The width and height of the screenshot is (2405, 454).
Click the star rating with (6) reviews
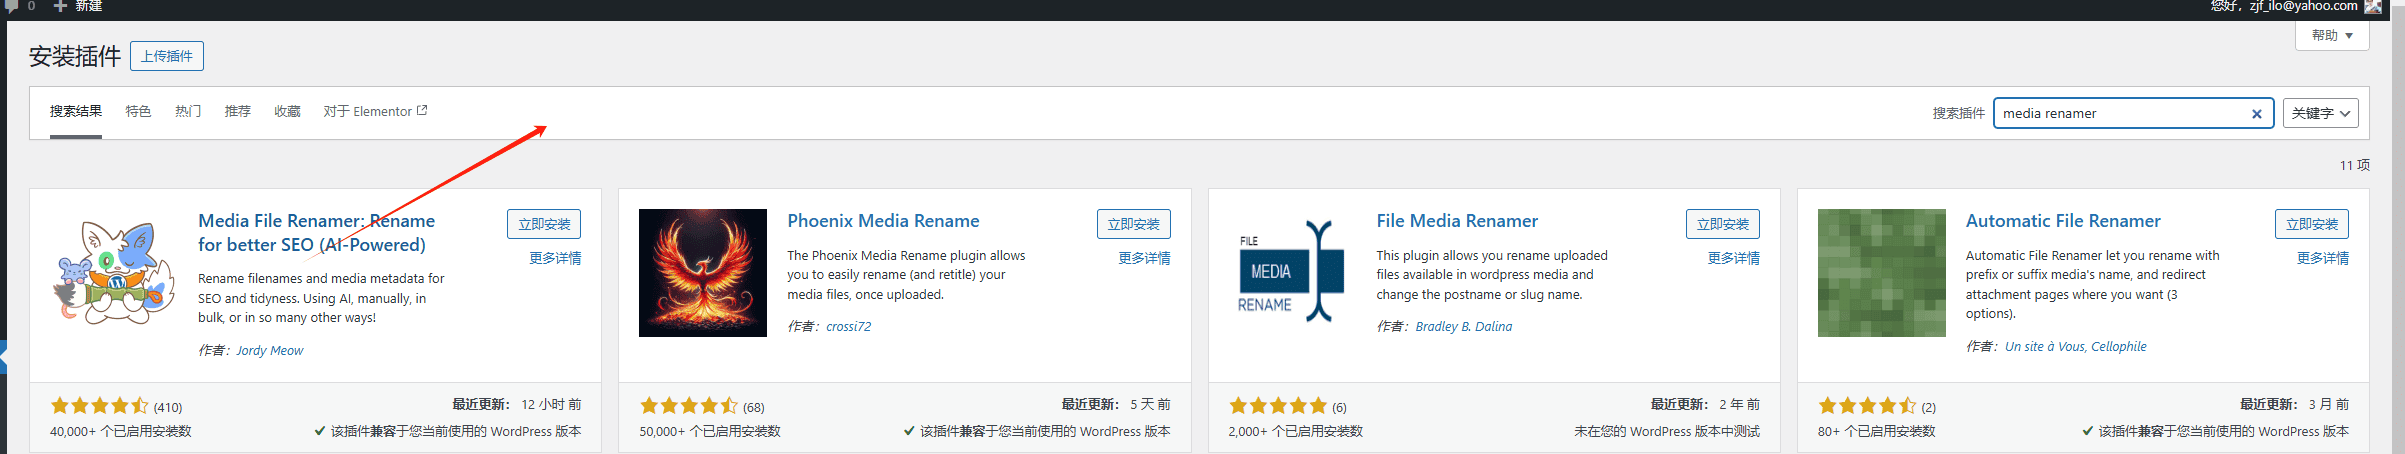click(x=1287, y=406)
